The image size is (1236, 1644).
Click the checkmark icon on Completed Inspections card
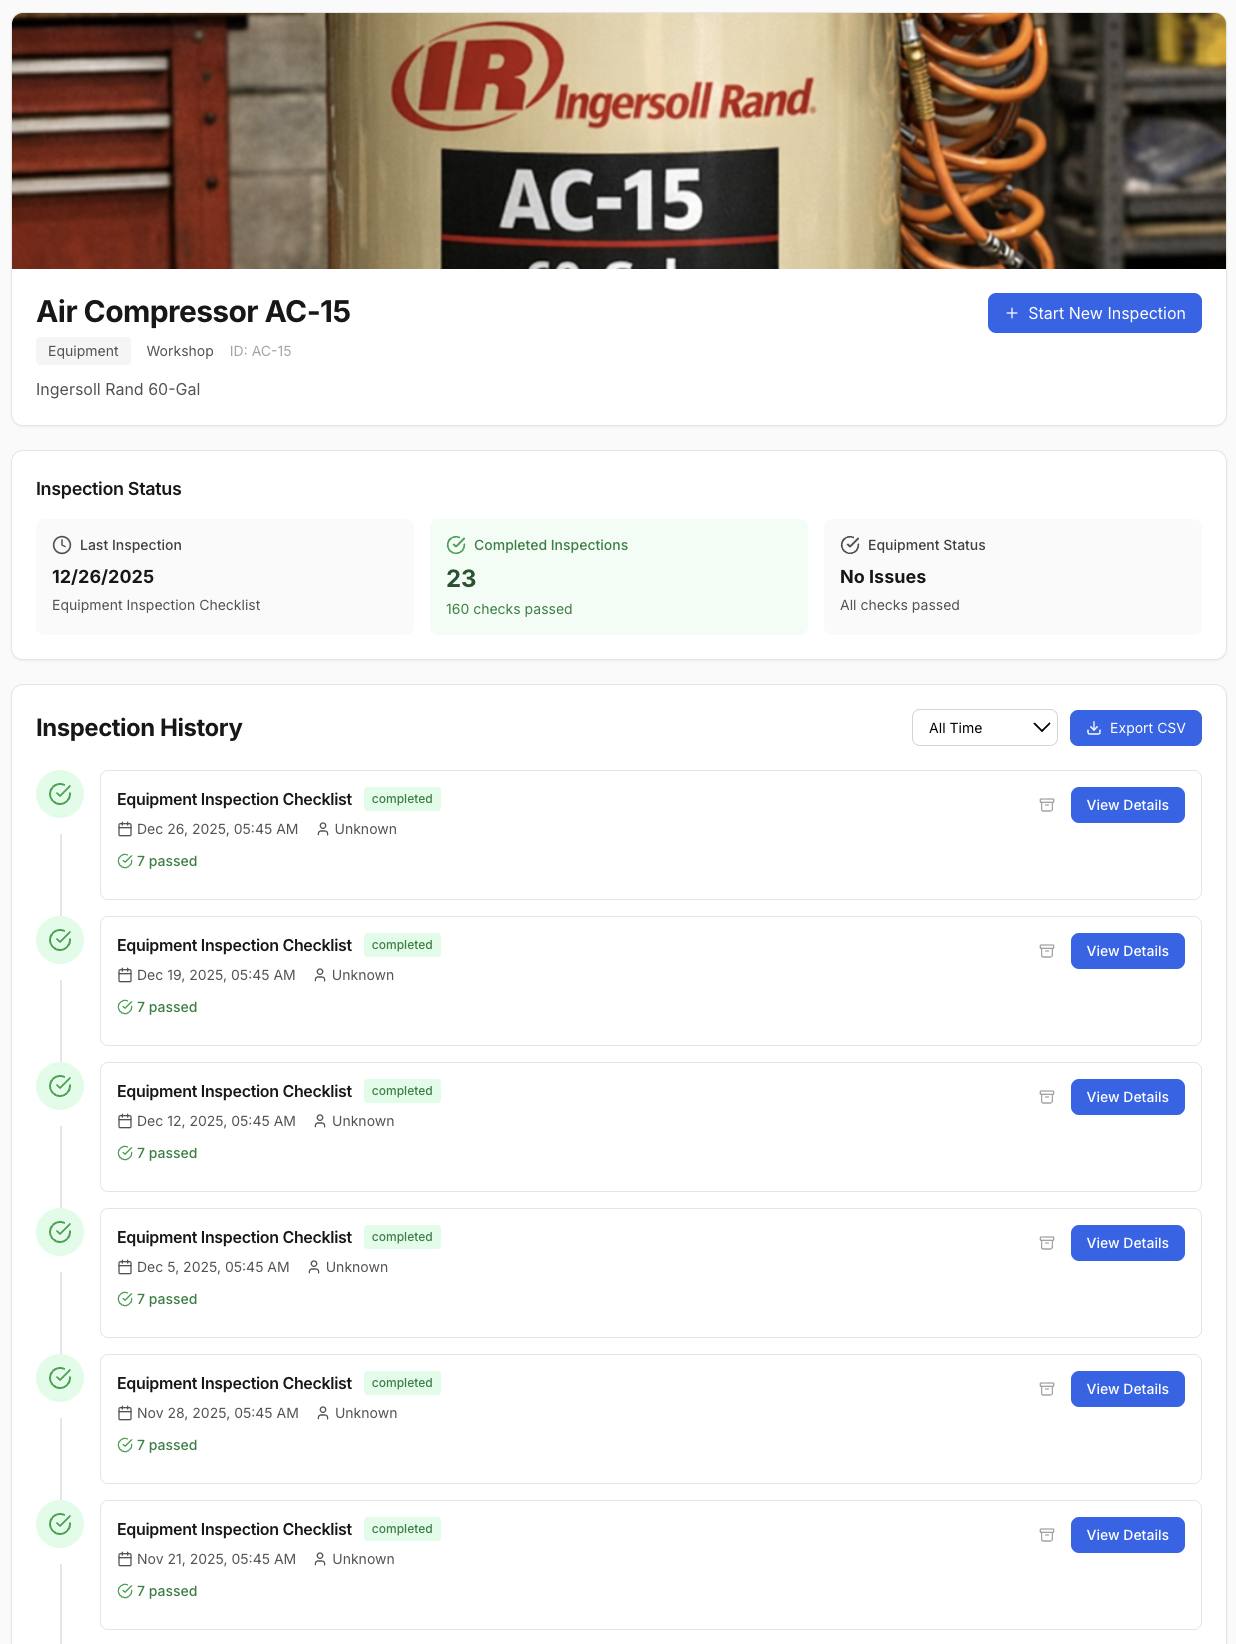[456, 545]
